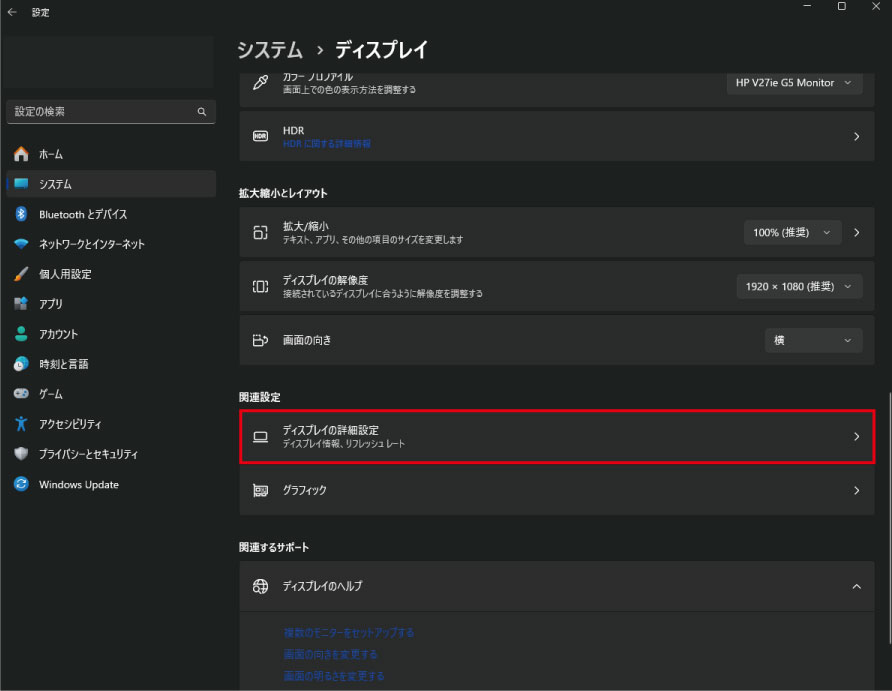The width and height of the screenshot is (892, 691).
Task: Select ホーム in the sidebar
Action: tap(51, 154)
